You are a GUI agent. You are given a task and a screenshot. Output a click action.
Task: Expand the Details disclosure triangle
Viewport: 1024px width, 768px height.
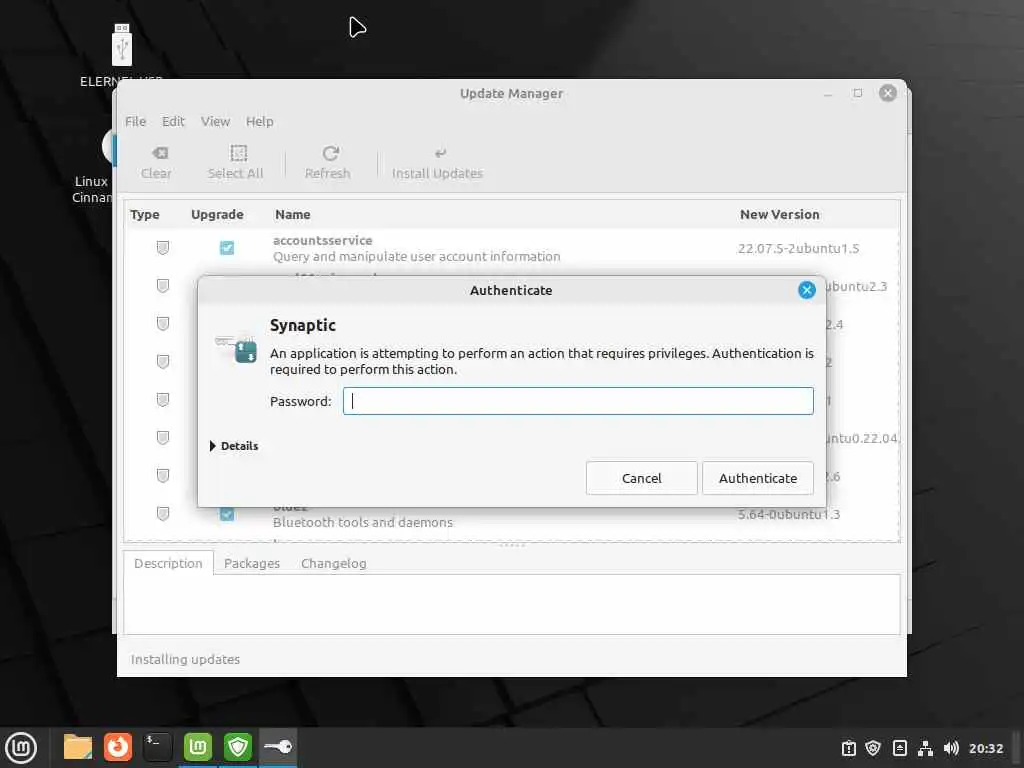click(213, 446)
